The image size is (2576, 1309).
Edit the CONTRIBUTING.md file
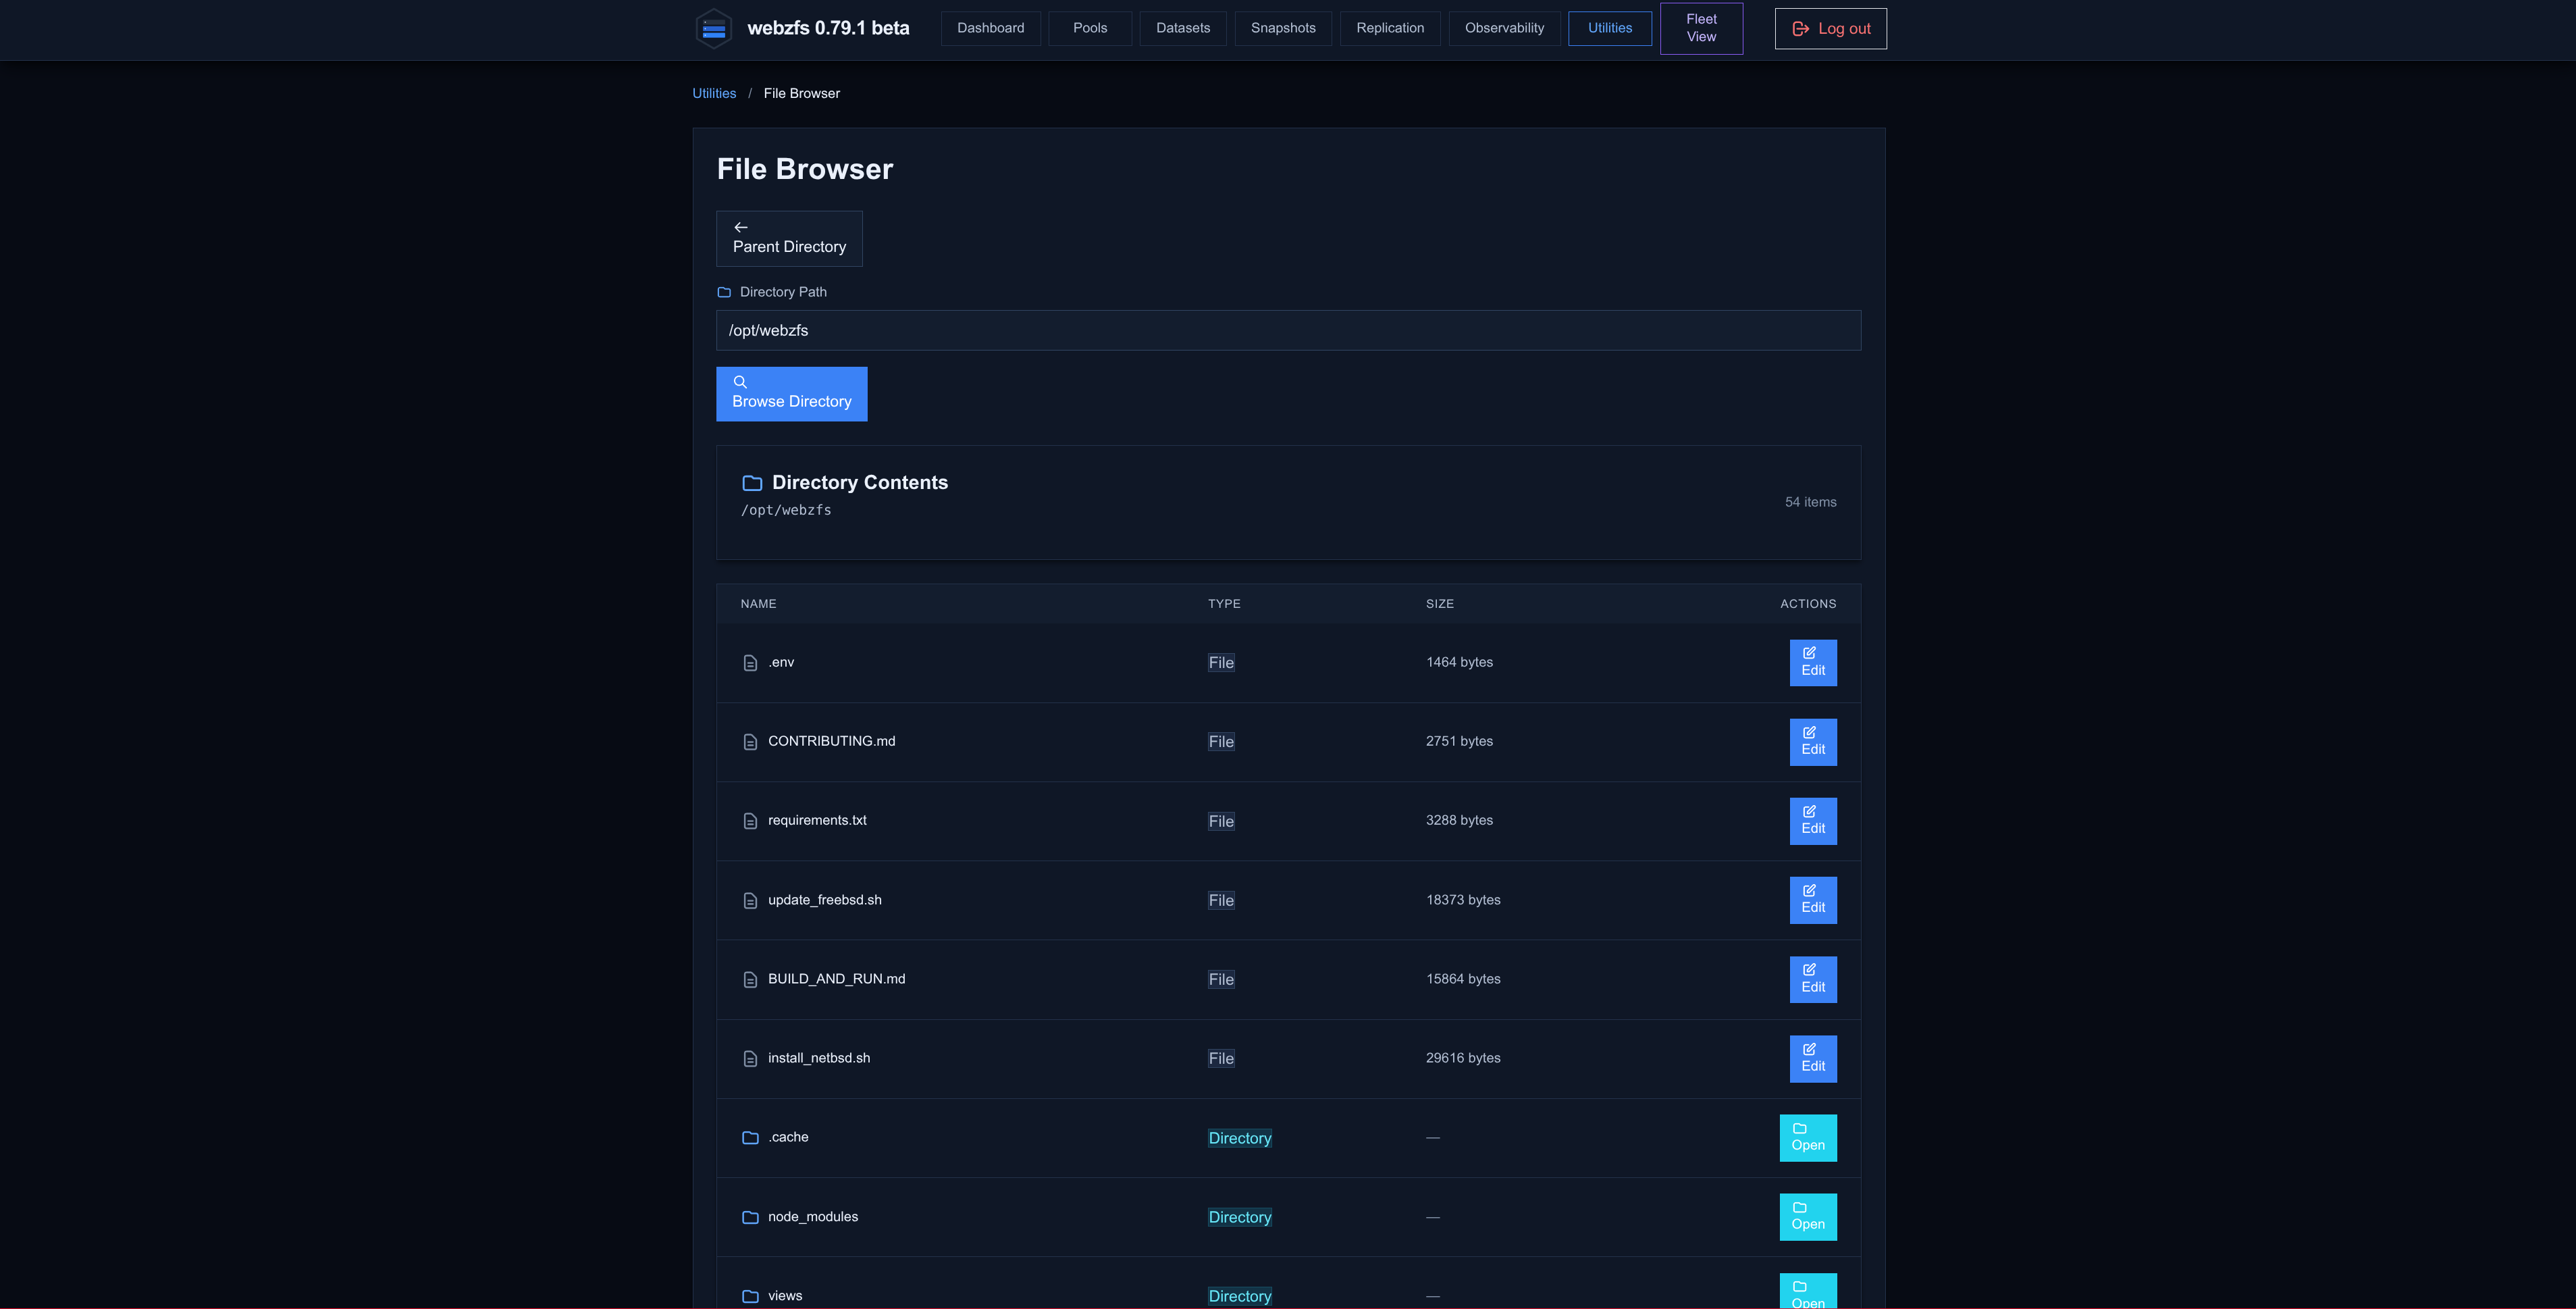(1812, 742)
